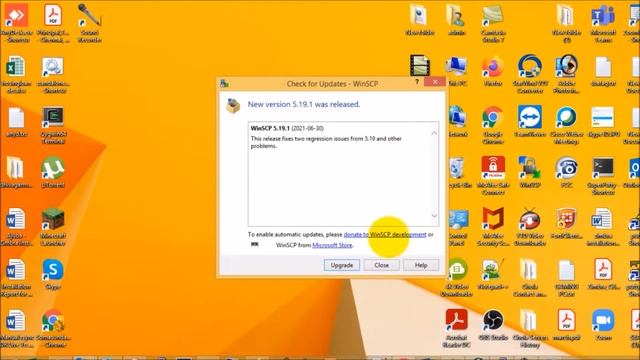Select the Network desktop icon
The image size is (640, 360).
tap(457, 122)
